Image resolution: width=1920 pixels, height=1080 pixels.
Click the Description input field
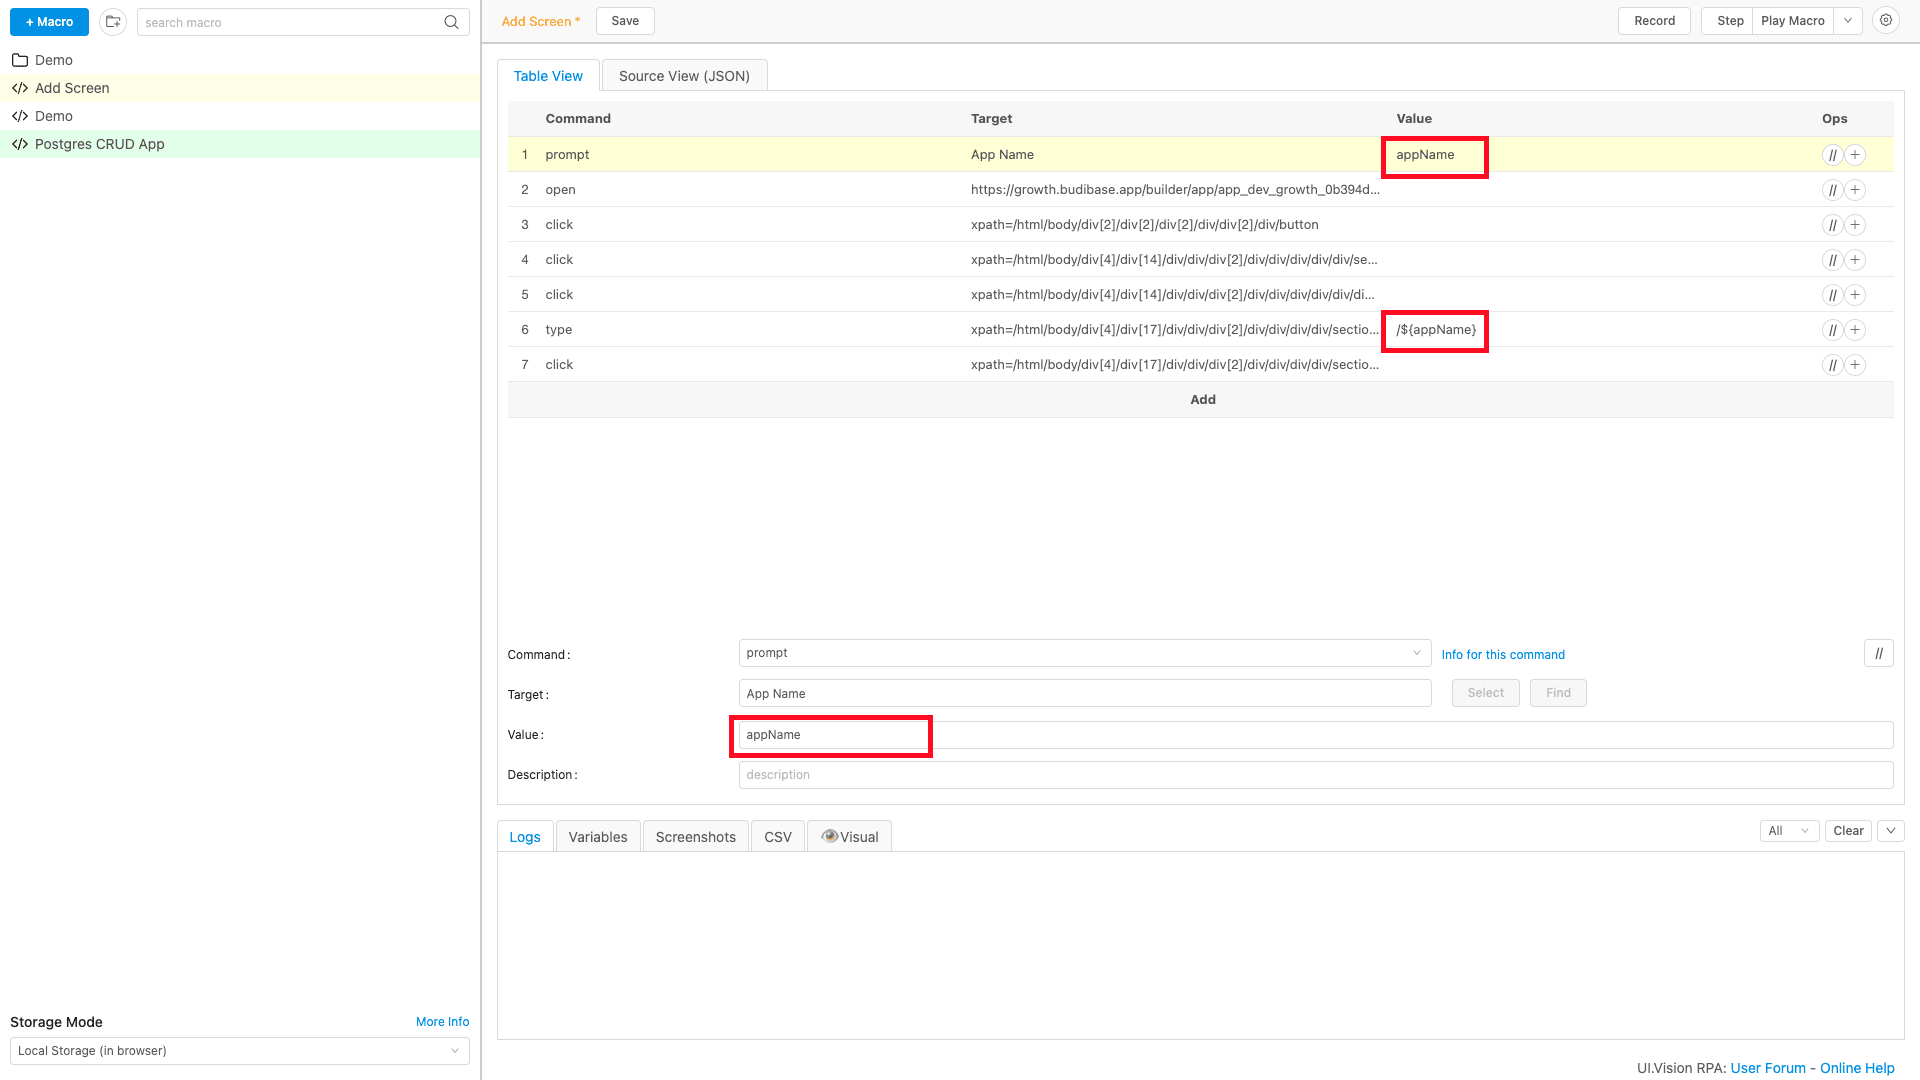1316,775
